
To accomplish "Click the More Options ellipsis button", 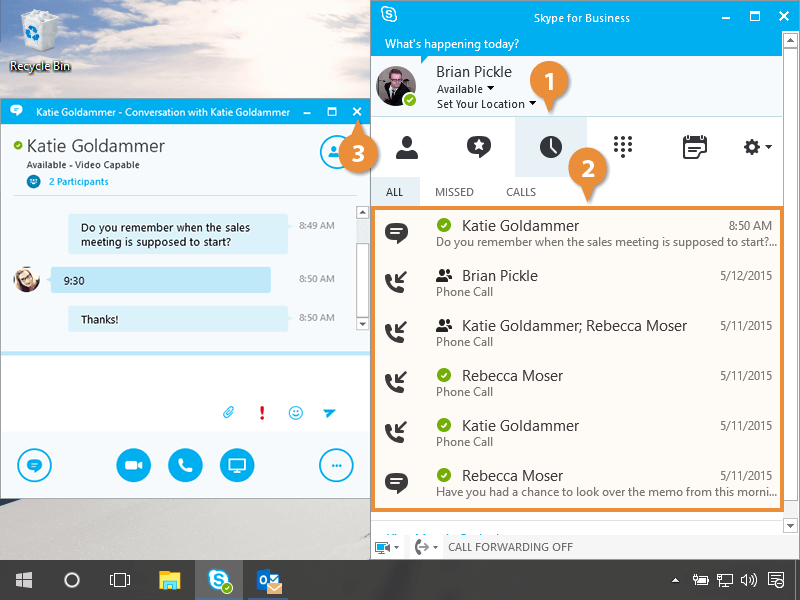I will pos(336,465).
